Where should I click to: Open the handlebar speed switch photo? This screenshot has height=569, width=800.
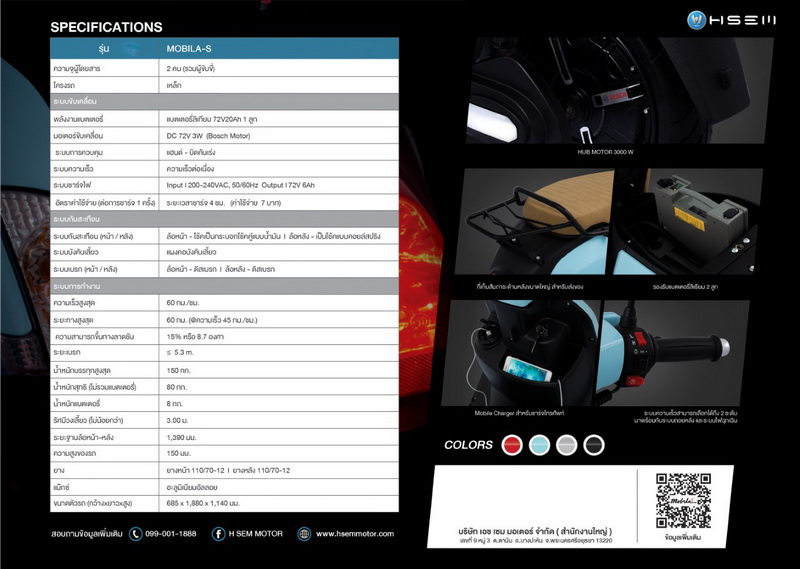point(672,353)
